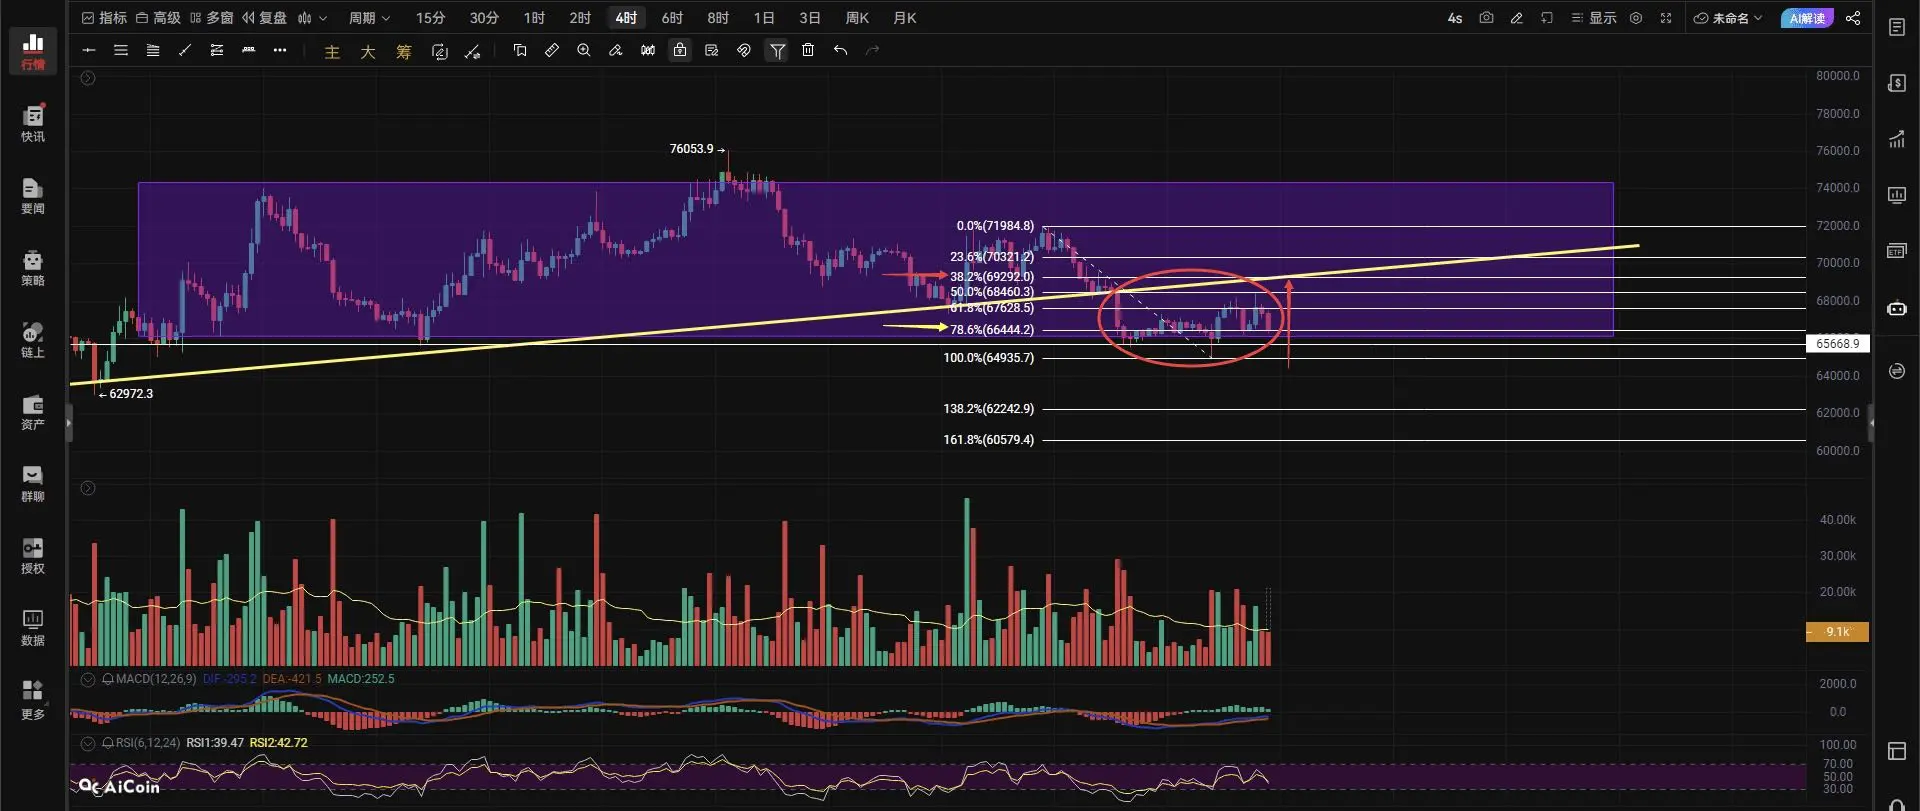Open the 指标 indicators panel

click(x=104, y=18)
